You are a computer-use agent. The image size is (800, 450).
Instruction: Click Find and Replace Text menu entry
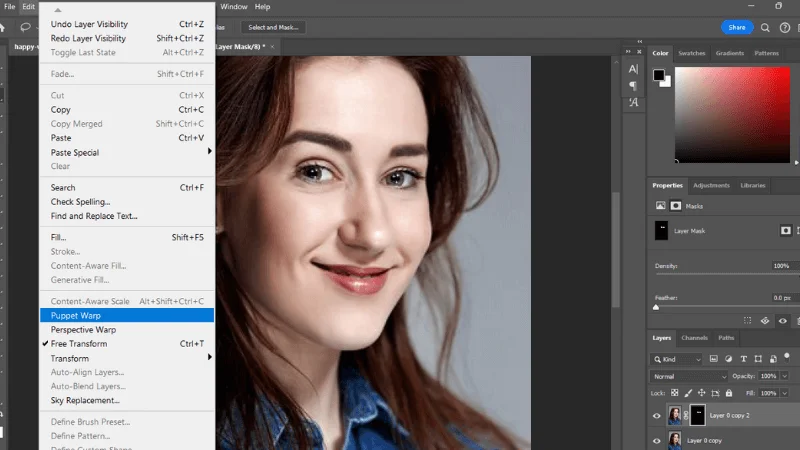click(127, 216)
